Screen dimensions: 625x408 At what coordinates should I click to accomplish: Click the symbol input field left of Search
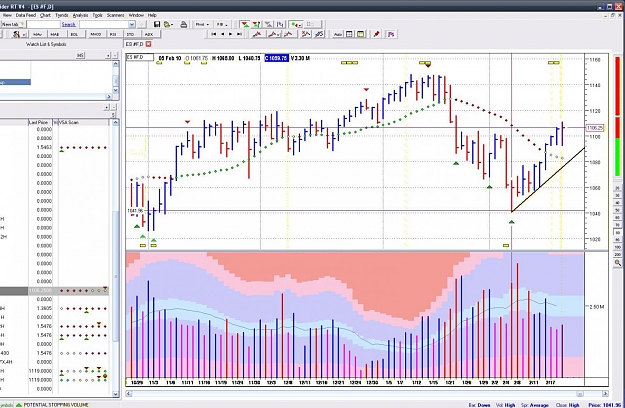tap(43, 25)
